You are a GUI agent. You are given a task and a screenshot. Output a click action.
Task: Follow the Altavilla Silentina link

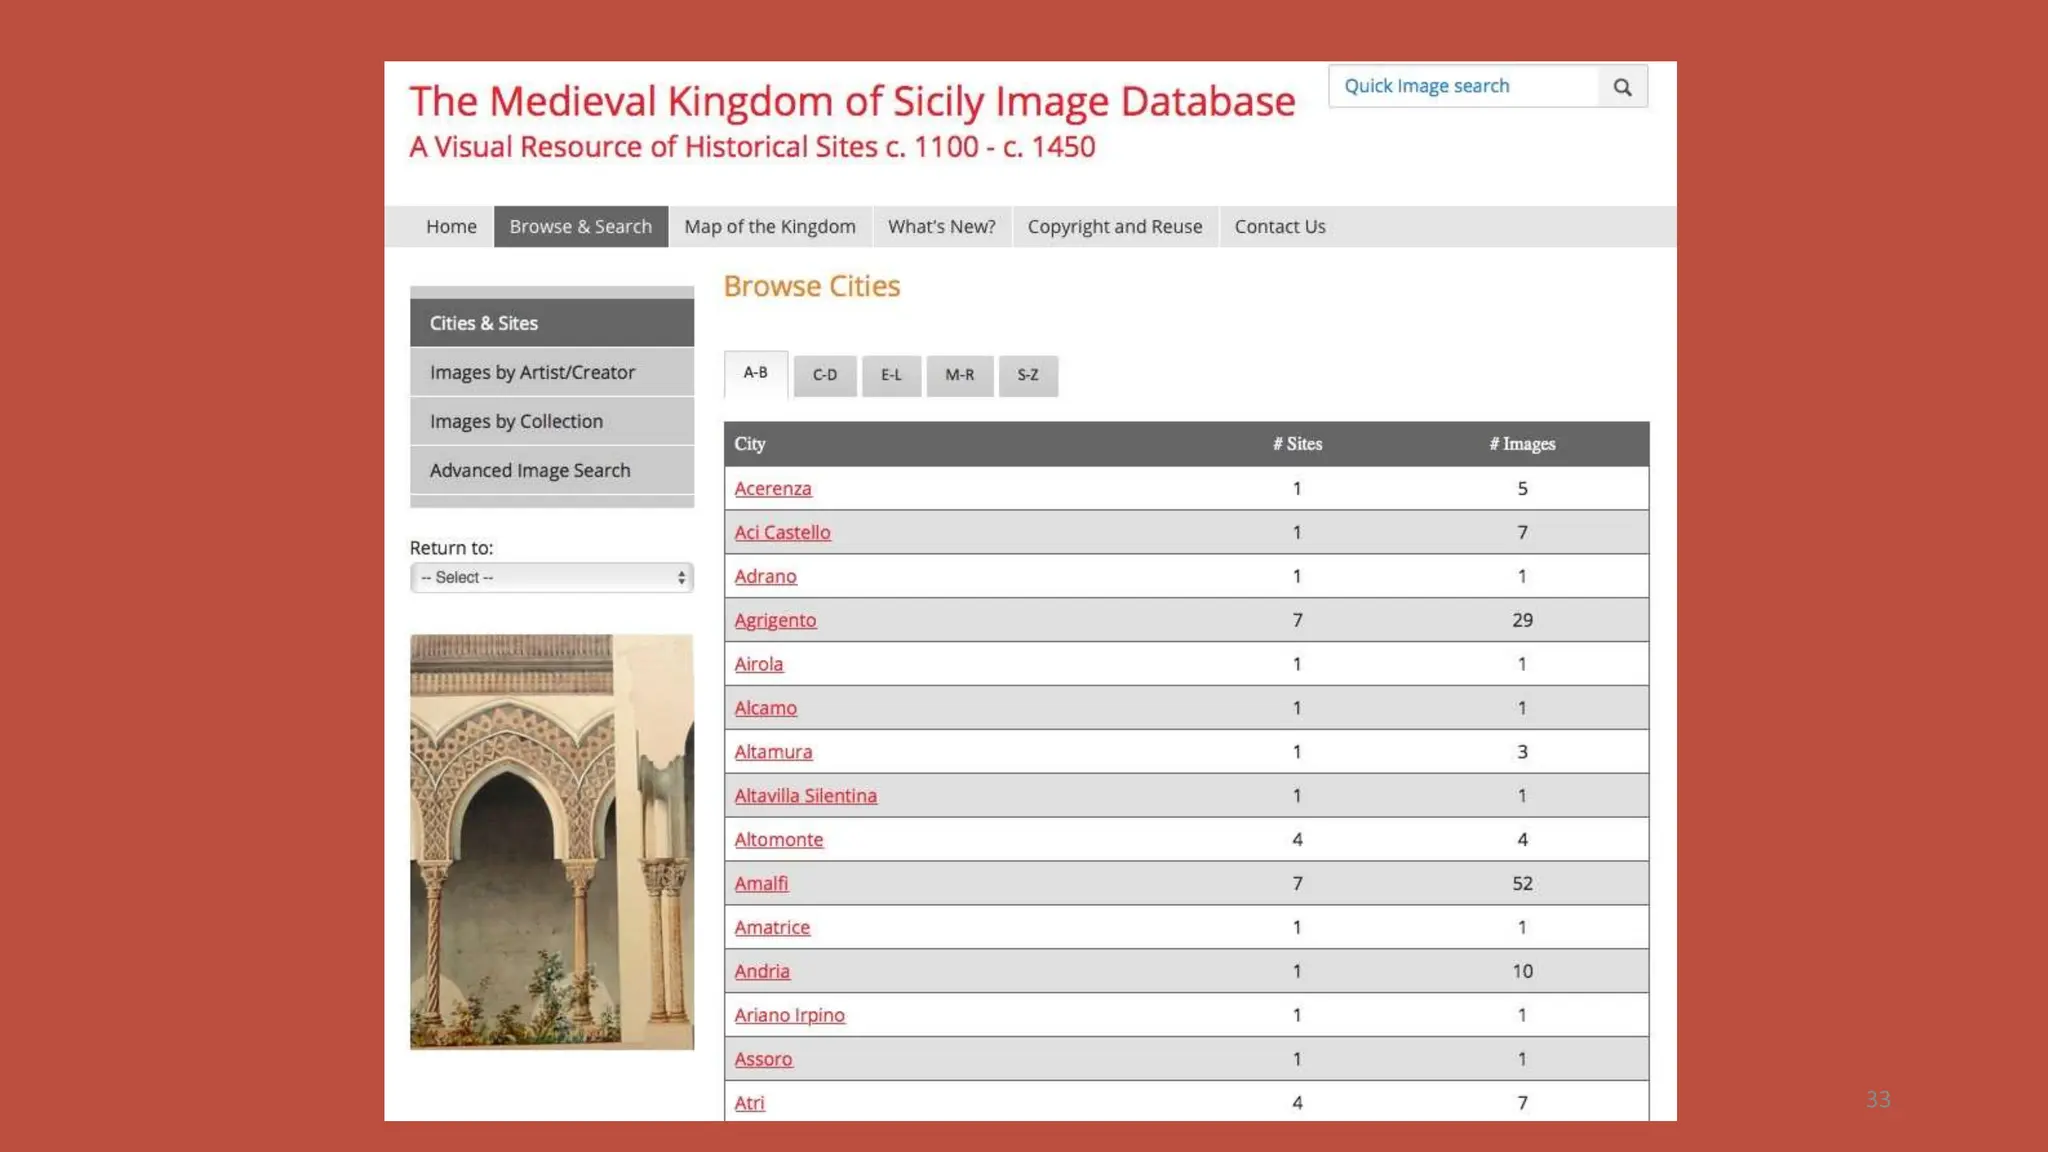point(805,796)
